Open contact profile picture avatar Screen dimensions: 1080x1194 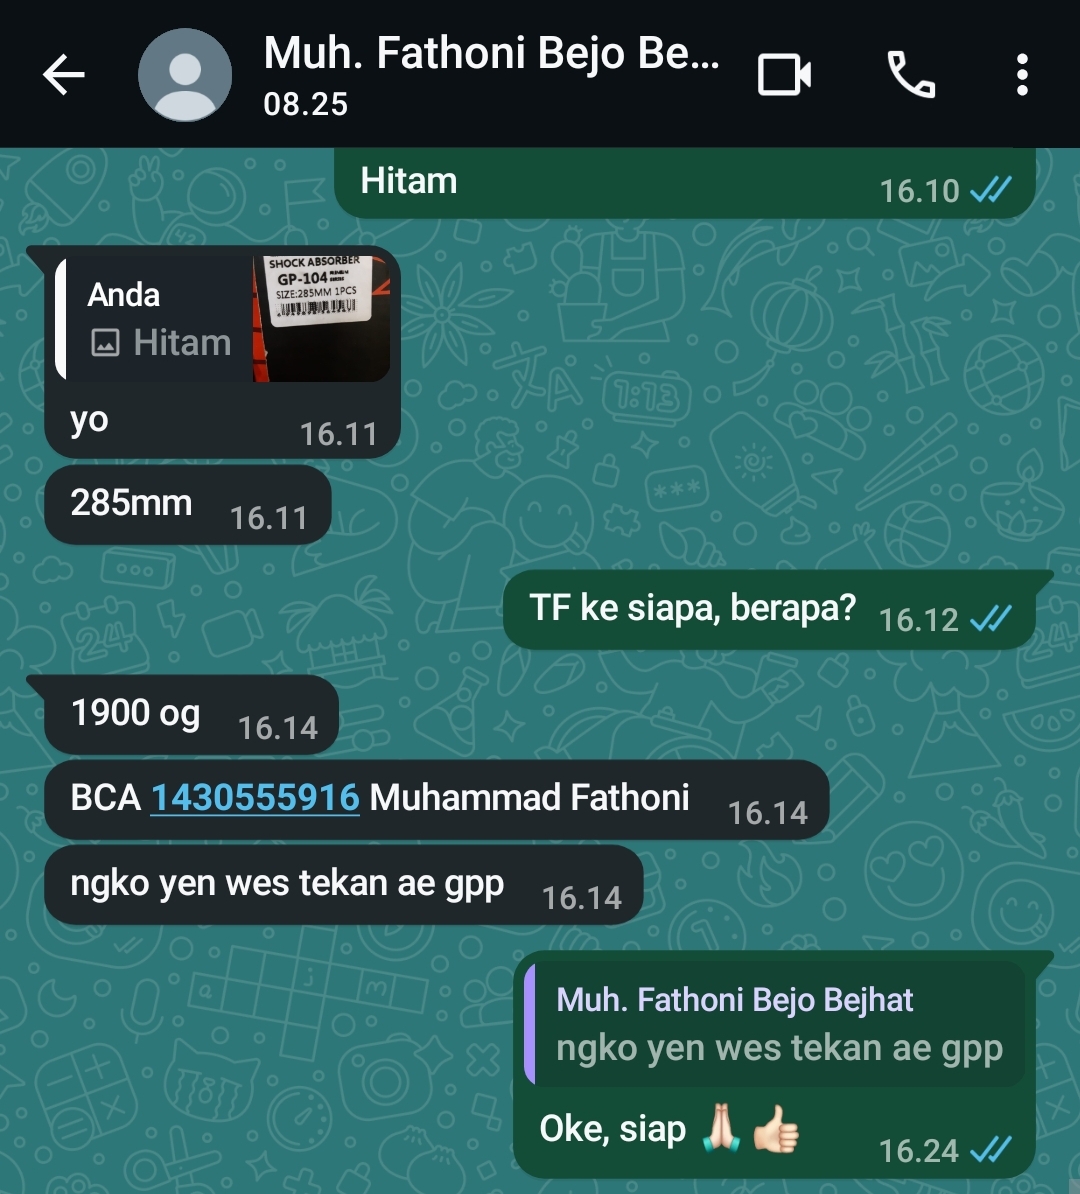185,75
